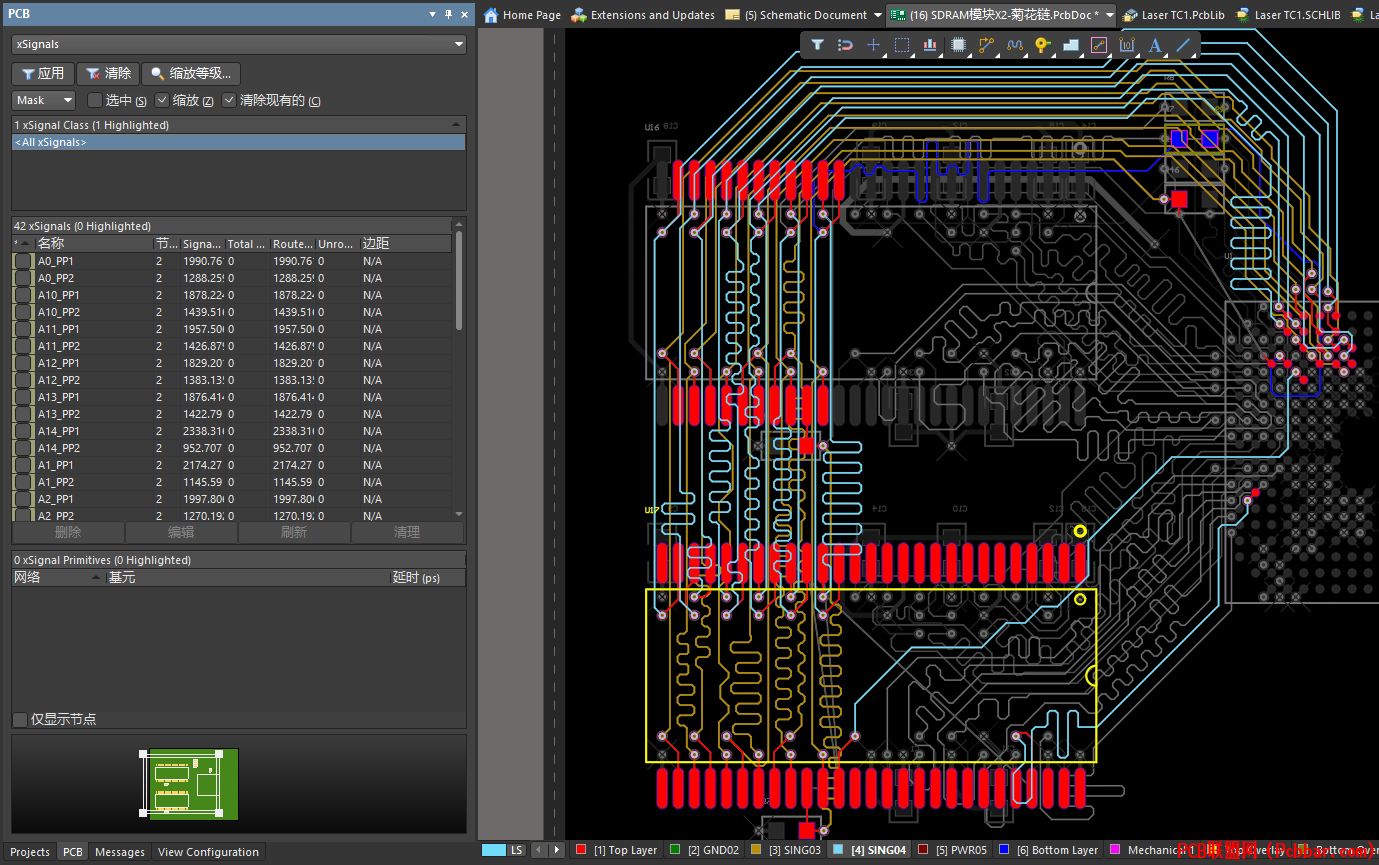Viewport: 1379px width, 865px height.
Task: Click the 编辑 button
Action: point(181,532)
